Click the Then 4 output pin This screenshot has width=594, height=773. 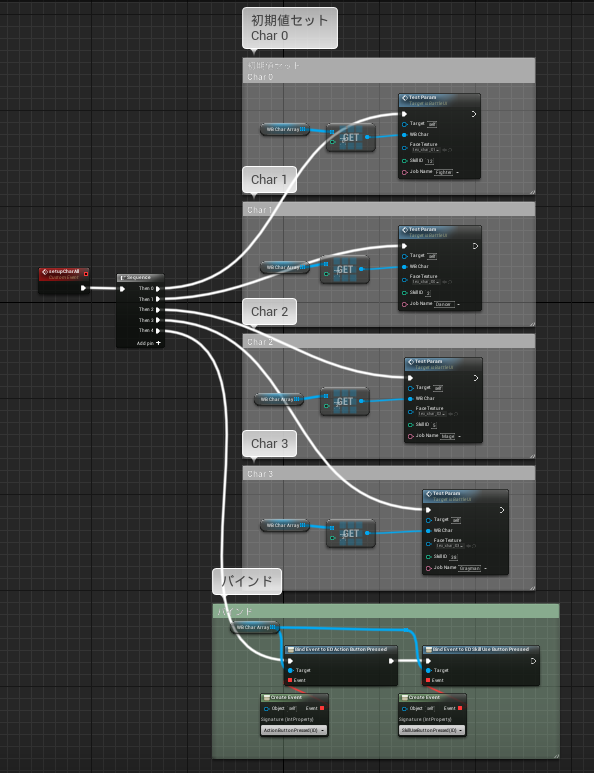click(x=158, y=331)
